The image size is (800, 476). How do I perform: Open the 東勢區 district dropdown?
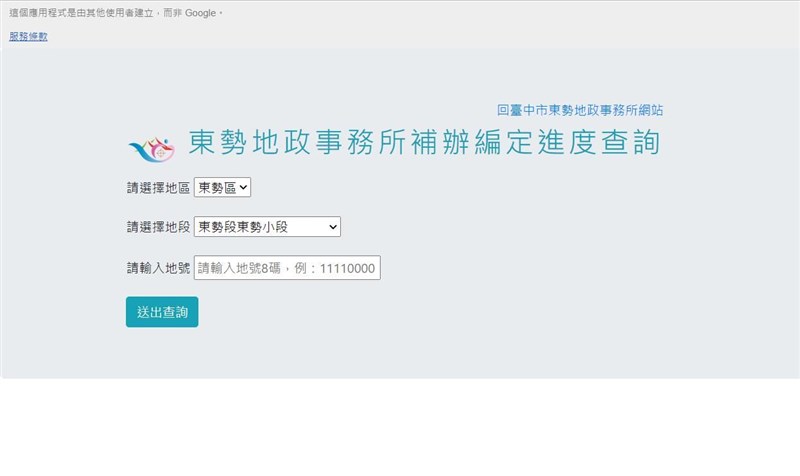tap(222, 187)
